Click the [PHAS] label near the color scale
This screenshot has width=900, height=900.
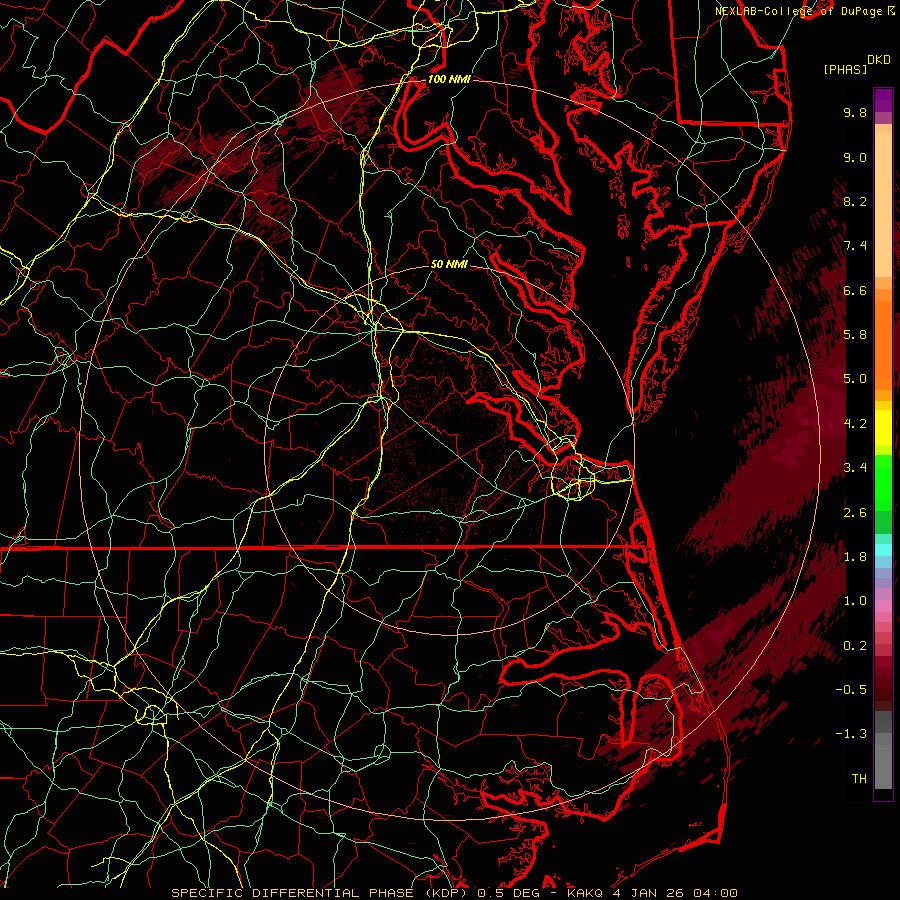[845, 70]
